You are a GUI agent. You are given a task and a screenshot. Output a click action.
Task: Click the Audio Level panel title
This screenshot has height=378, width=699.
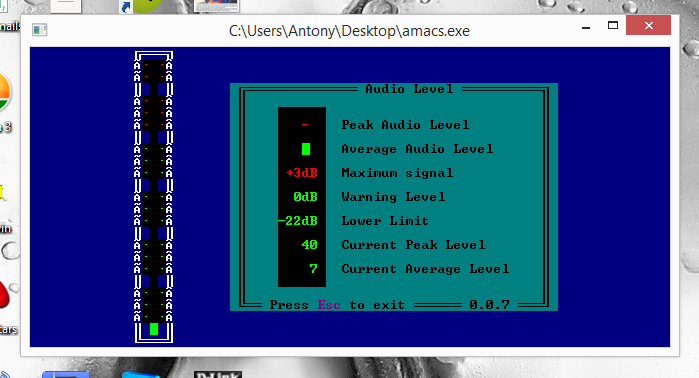409,89
